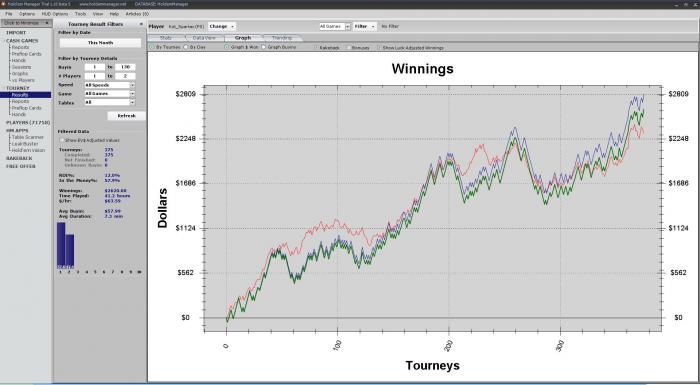Open the Help menu
This screenshot has width=700, height=385.
114,14
